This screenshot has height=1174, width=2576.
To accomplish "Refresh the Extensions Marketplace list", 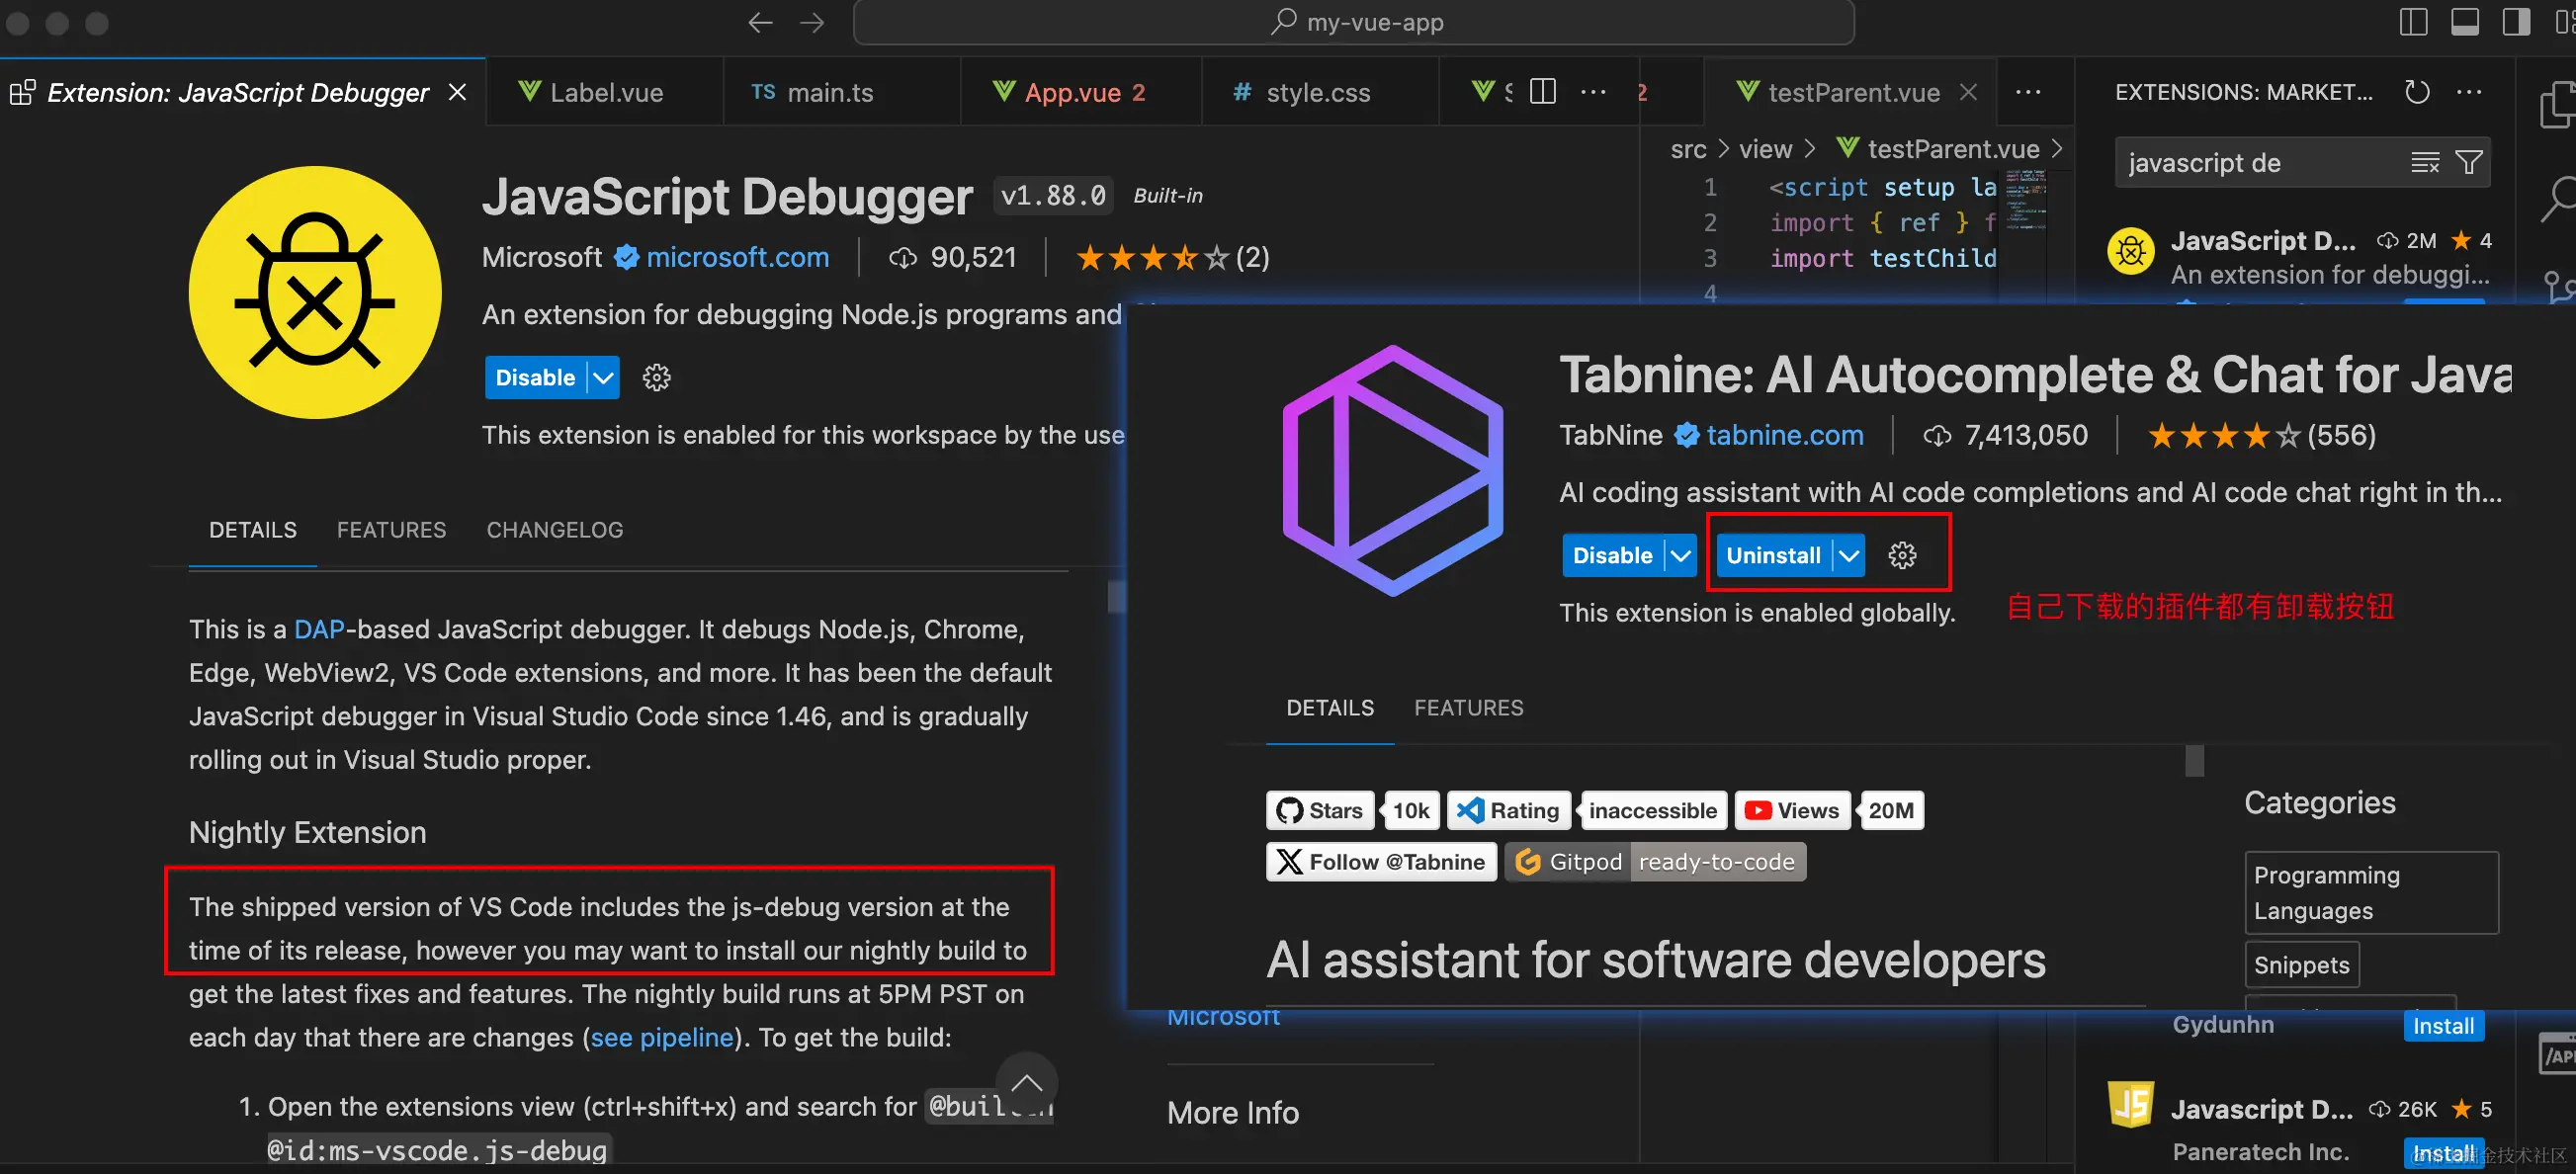I will 2417,92.
